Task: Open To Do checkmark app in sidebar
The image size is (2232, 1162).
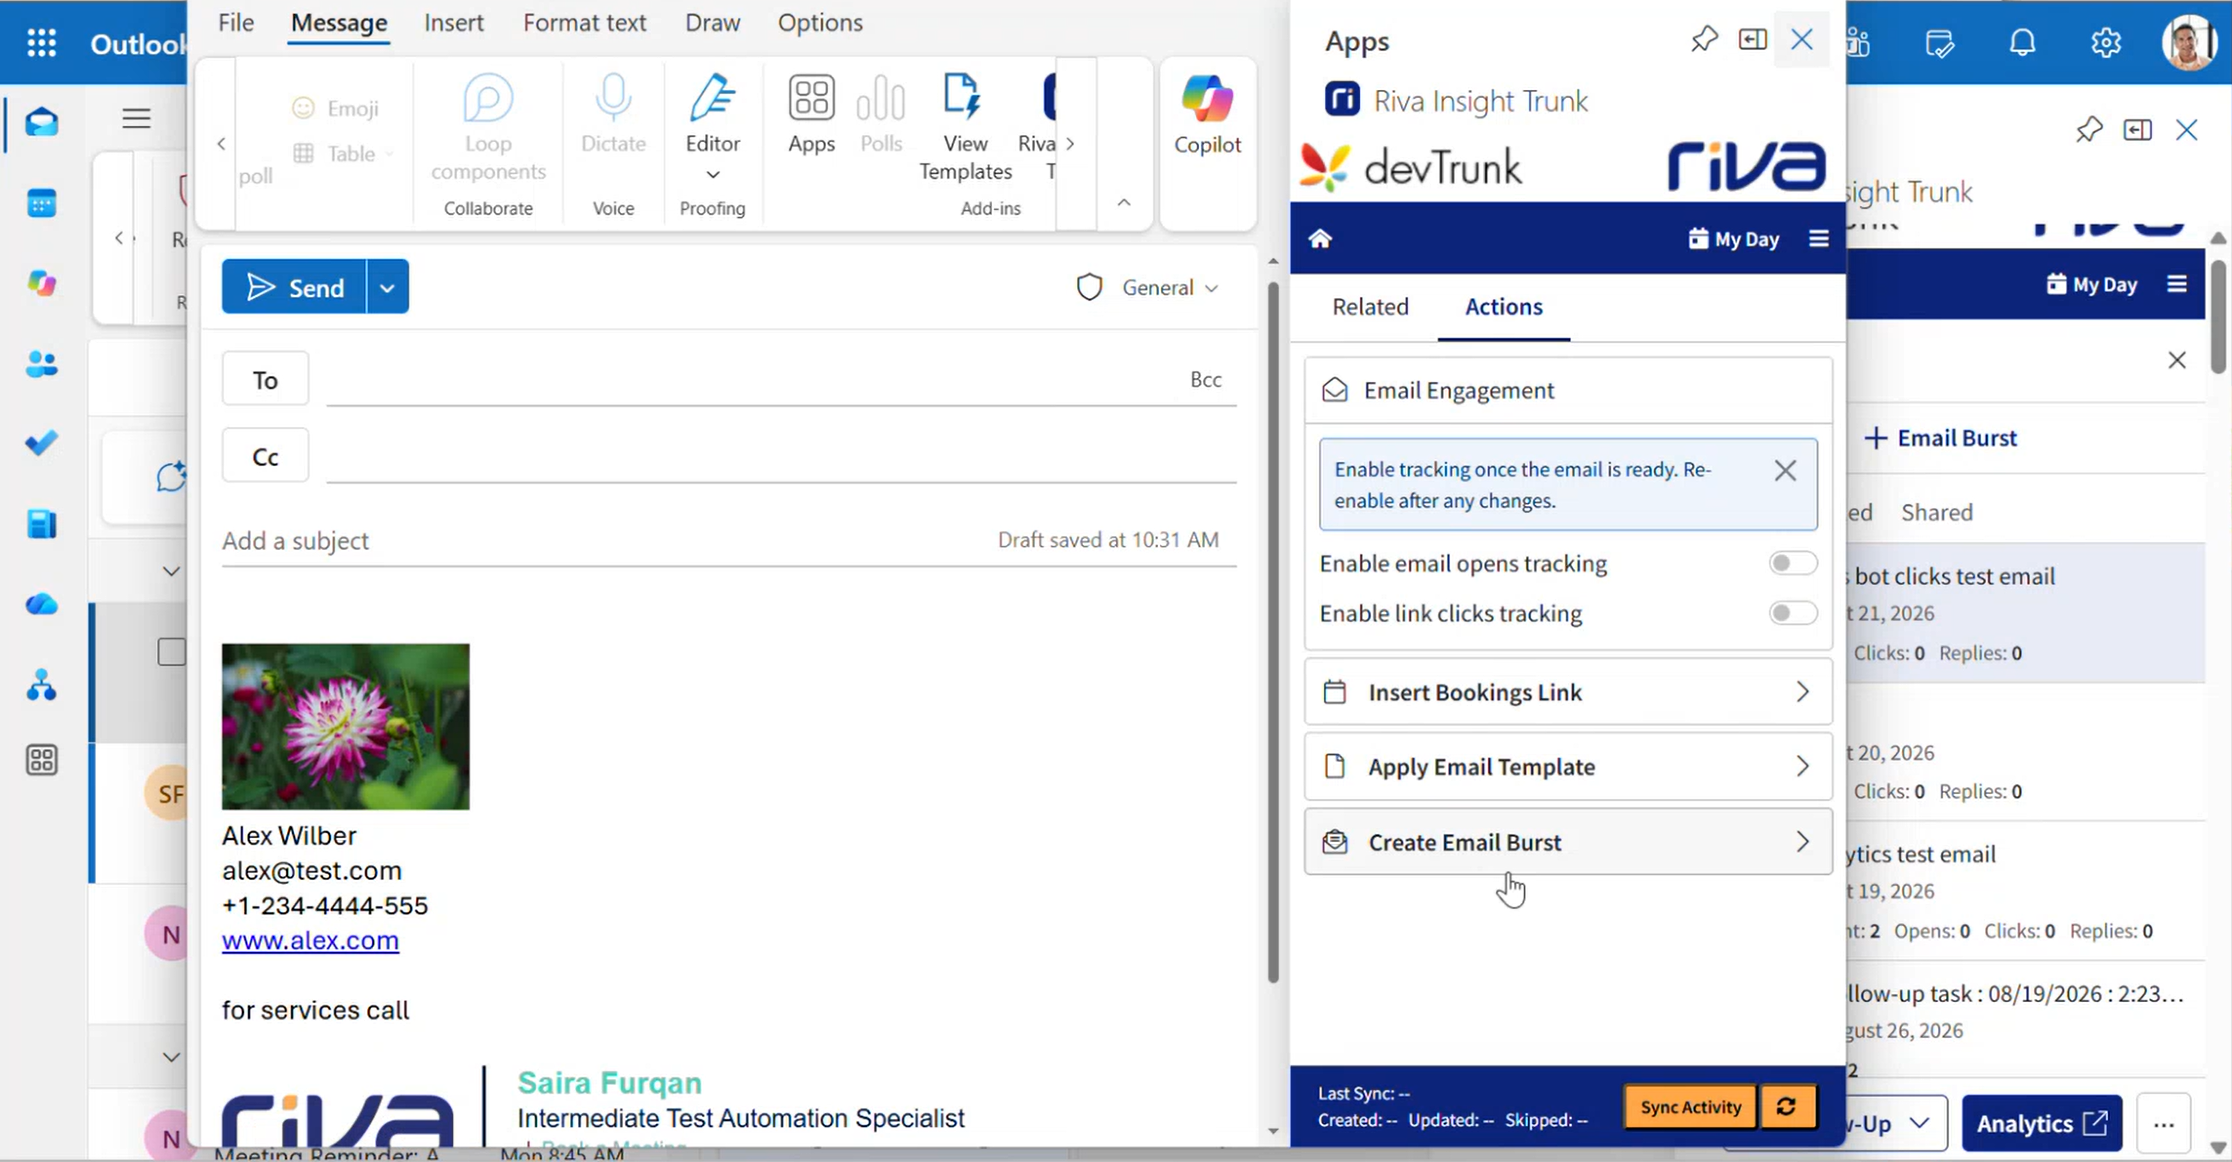Action: (x=41, y=443)
